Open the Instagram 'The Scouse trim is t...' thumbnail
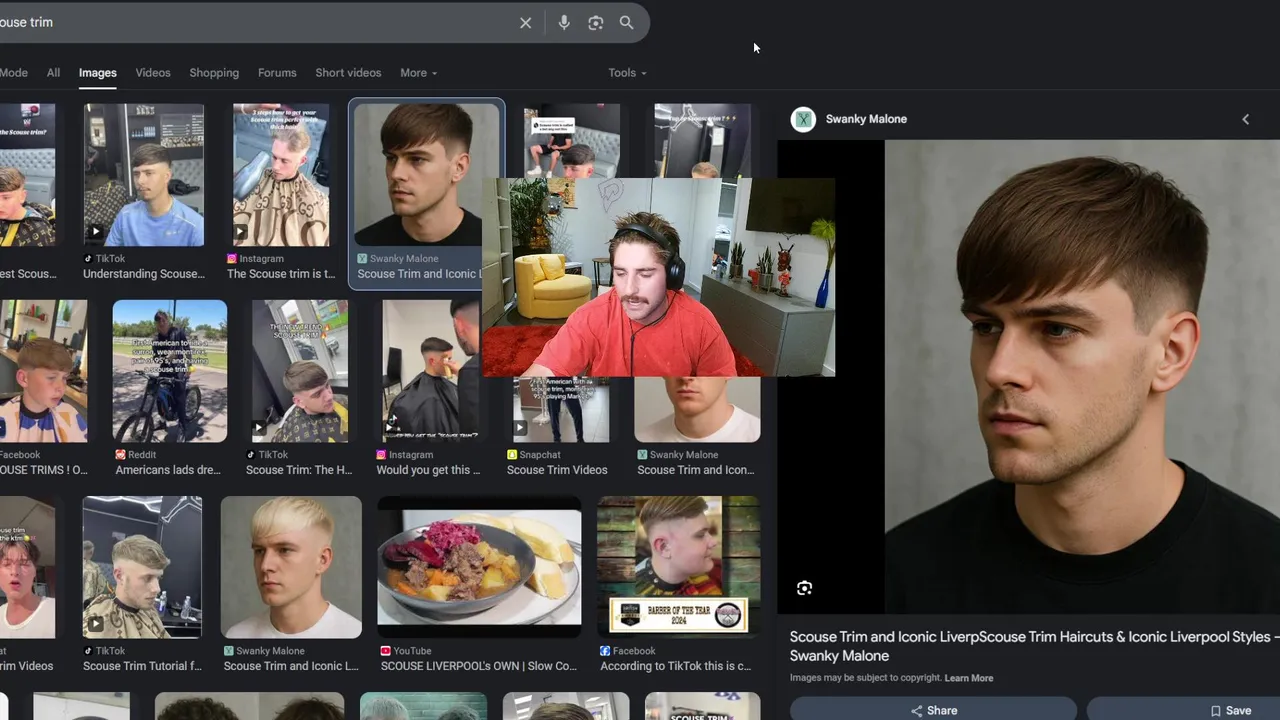Image resolution: width=1280 pixels, height=720 pixels. [281, 175]
